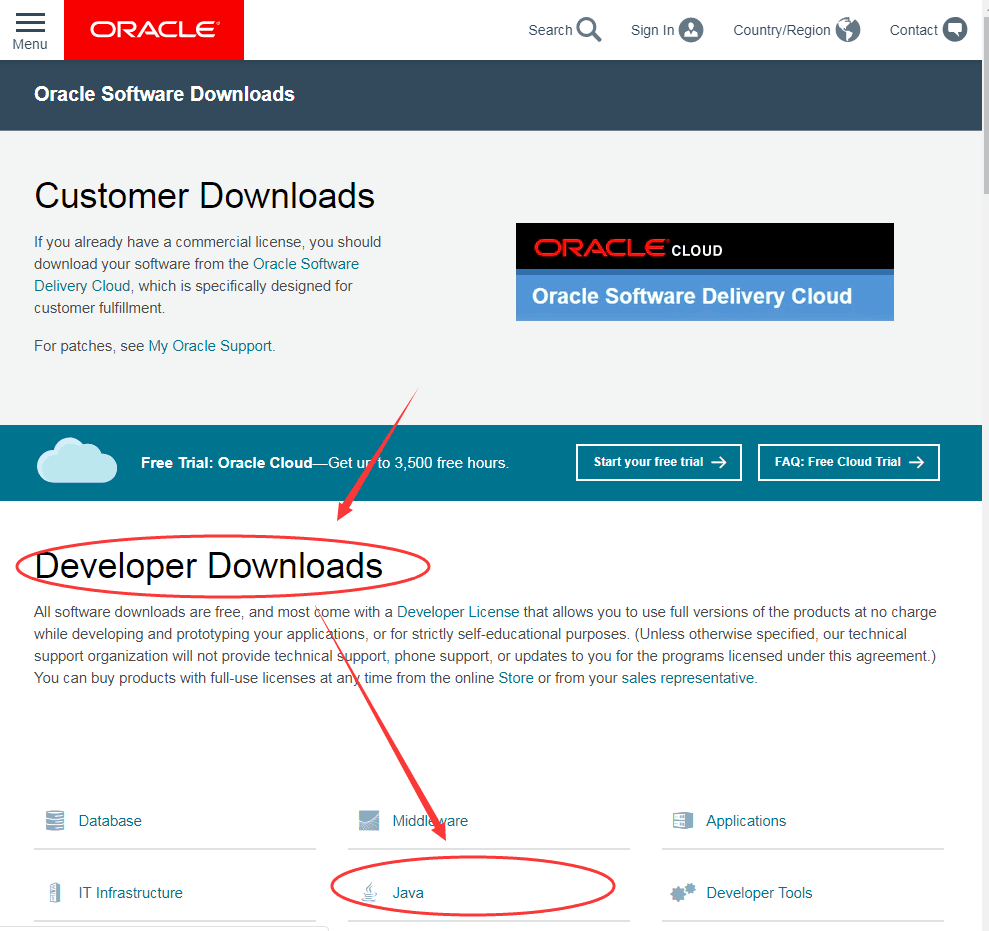Open the online Store link

pos(516,678)
